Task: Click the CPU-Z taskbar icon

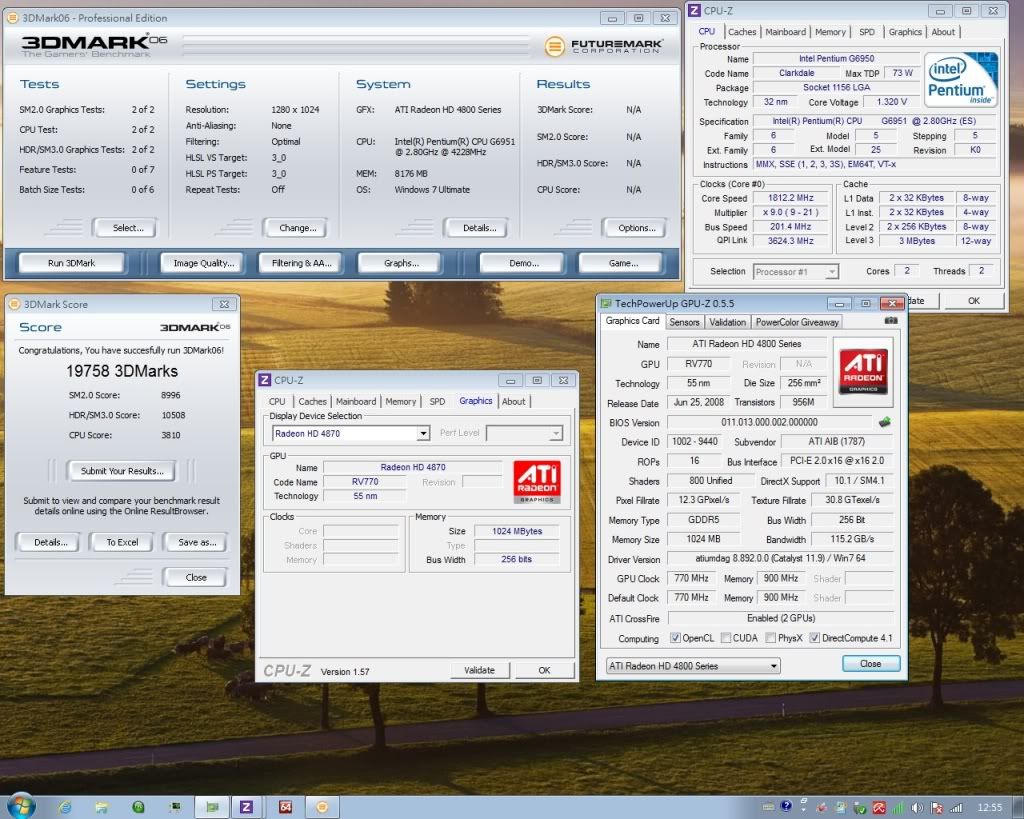Action: tap(246, 805)
